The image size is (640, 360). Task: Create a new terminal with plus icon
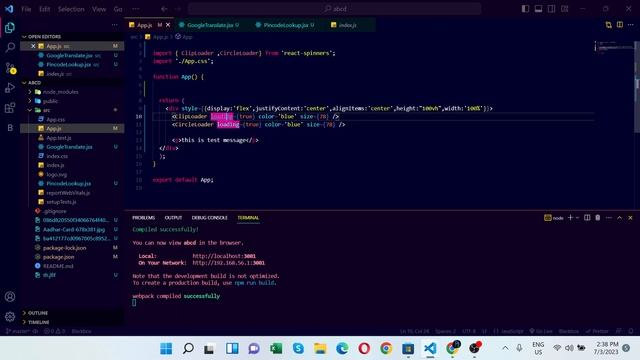point(570,218)
